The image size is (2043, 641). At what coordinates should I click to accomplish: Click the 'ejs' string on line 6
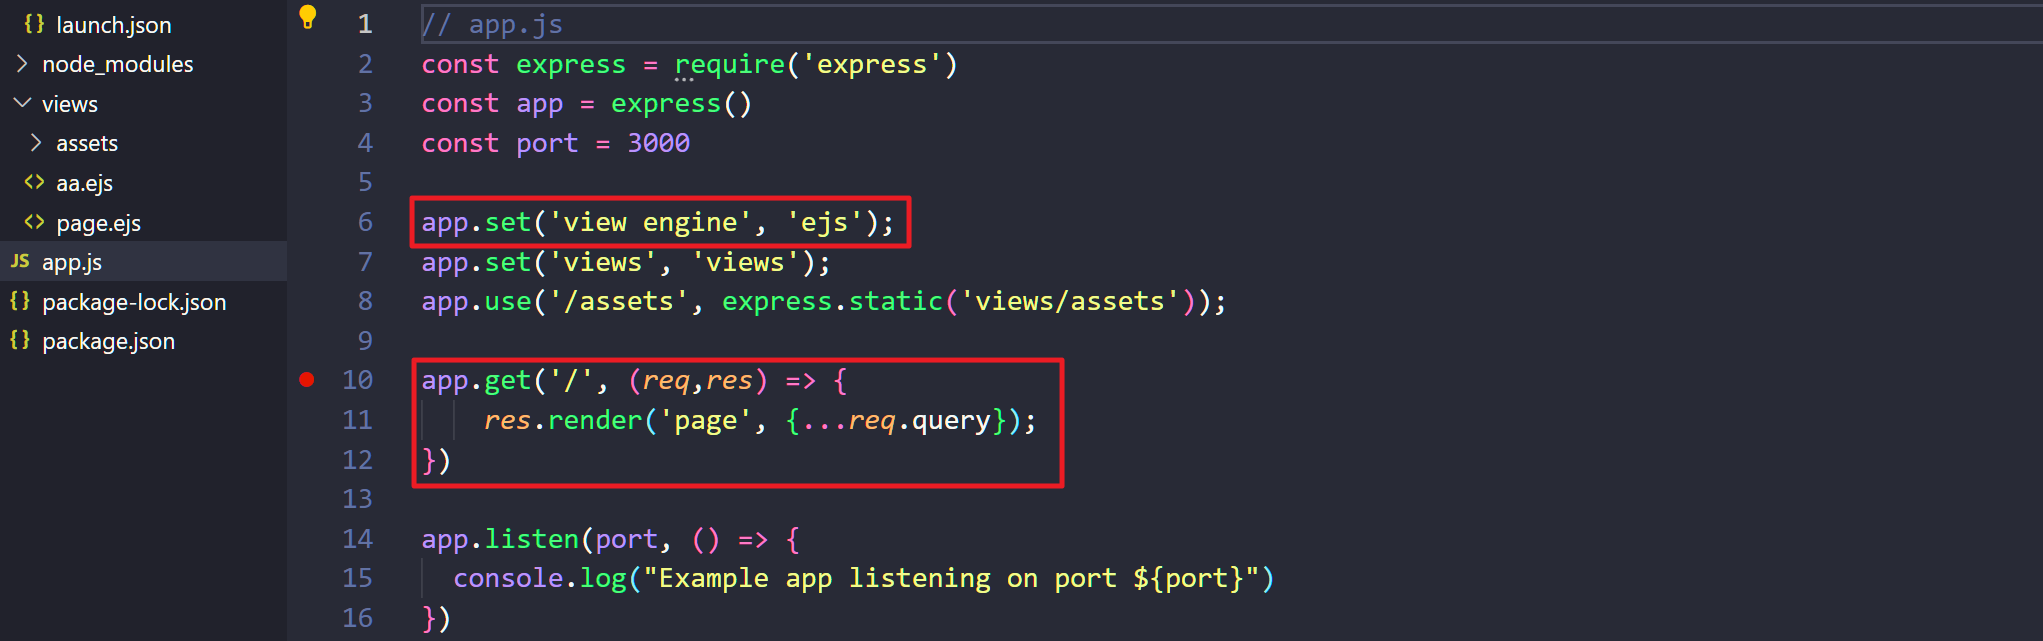pyautogui.click(x=824, y=222)
